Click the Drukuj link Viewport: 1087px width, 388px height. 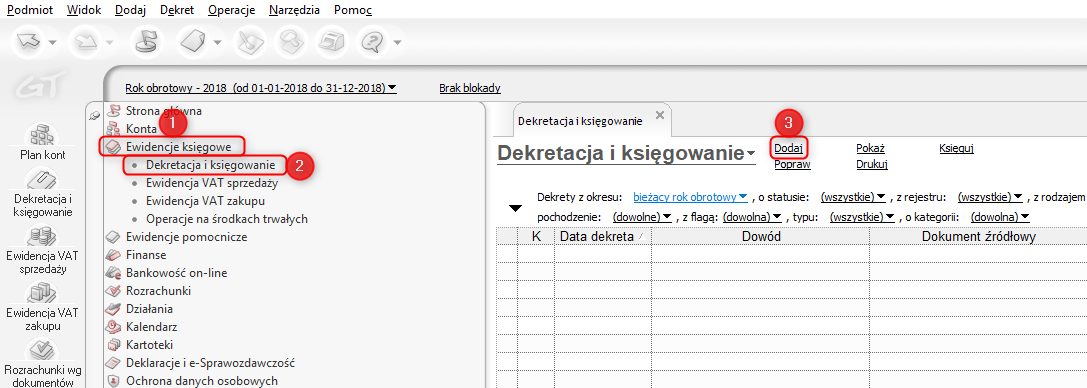click(x=872, y=164)
